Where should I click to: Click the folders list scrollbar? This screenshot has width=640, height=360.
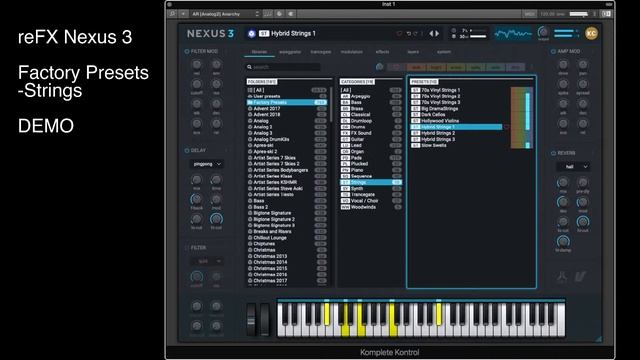[x=331, y=104]
